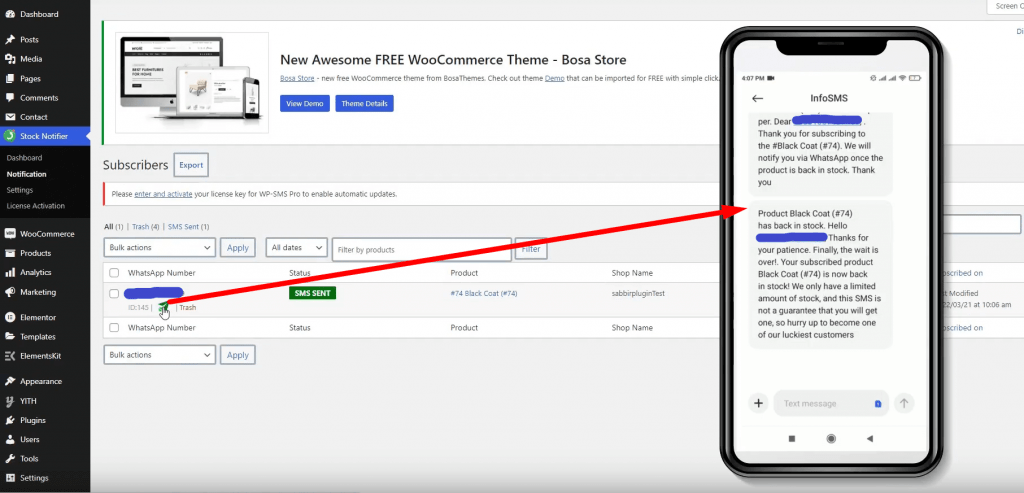Click the green send icon beside ID:145

(x=163, y=306)
